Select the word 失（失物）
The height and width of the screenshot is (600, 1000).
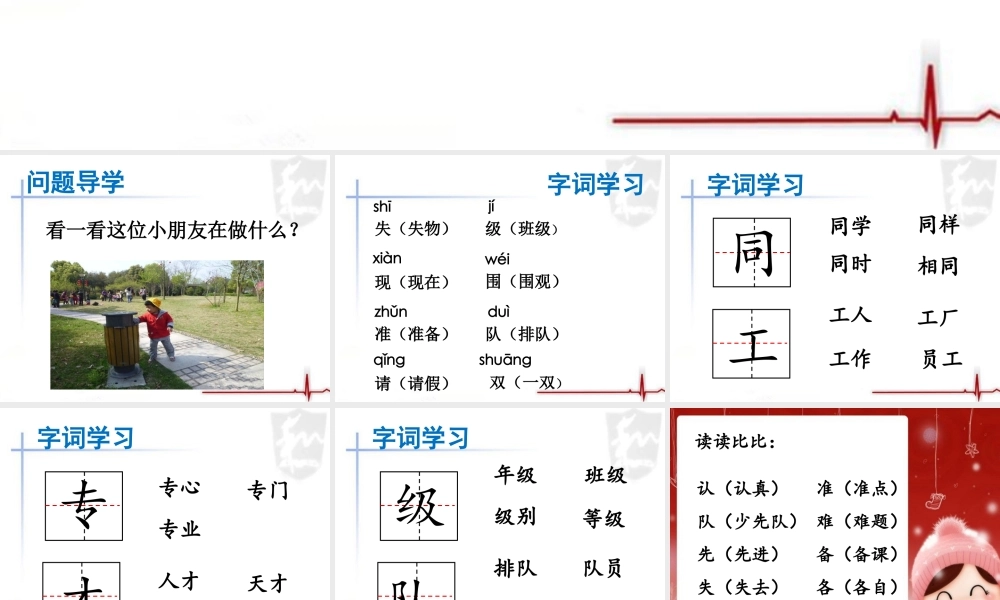pos(412,228)
